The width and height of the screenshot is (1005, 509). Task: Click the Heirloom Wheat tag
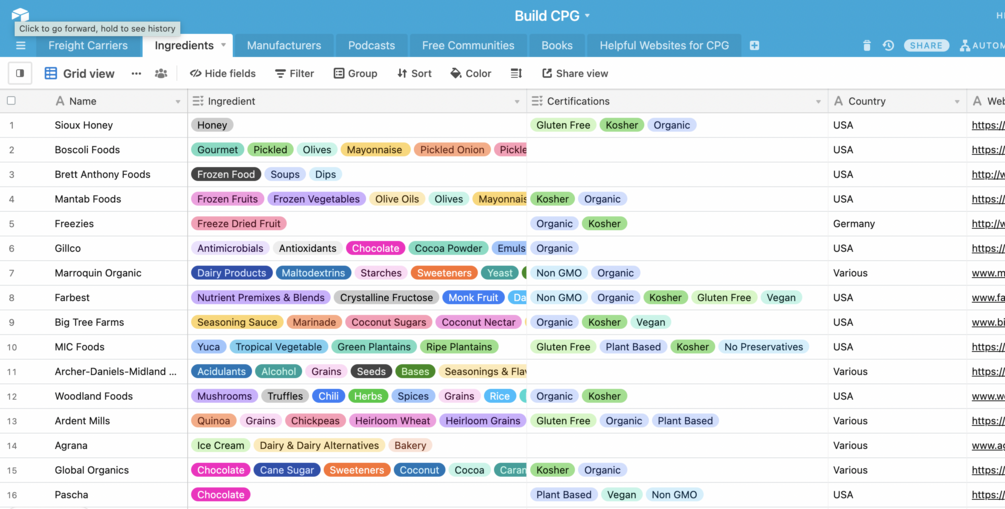click(392, 421)
